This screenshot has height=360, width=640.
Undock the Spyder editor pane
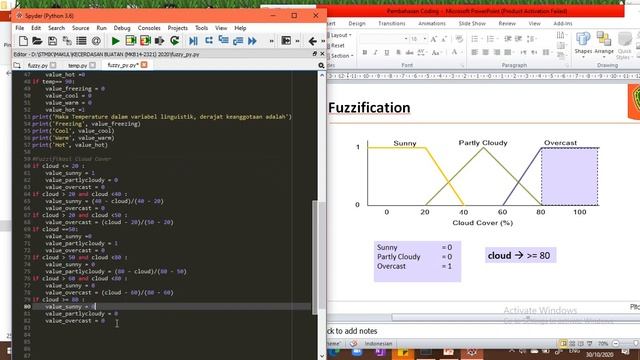tap(315, 54)
